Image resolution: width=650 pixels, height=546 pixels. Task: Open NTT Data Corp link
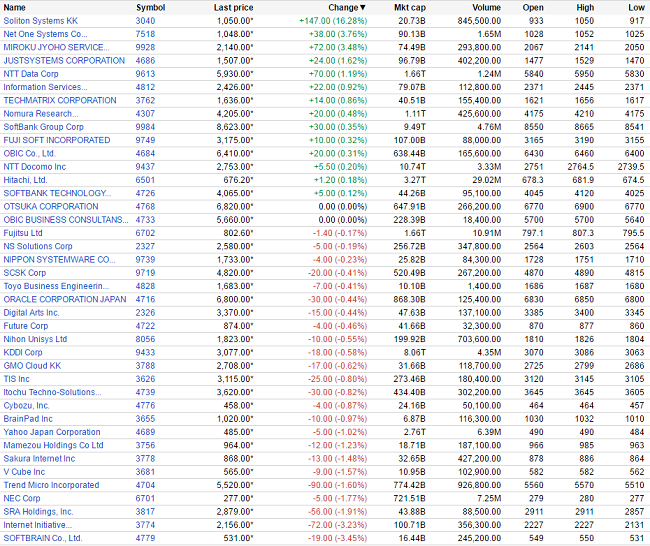(31, 74)
